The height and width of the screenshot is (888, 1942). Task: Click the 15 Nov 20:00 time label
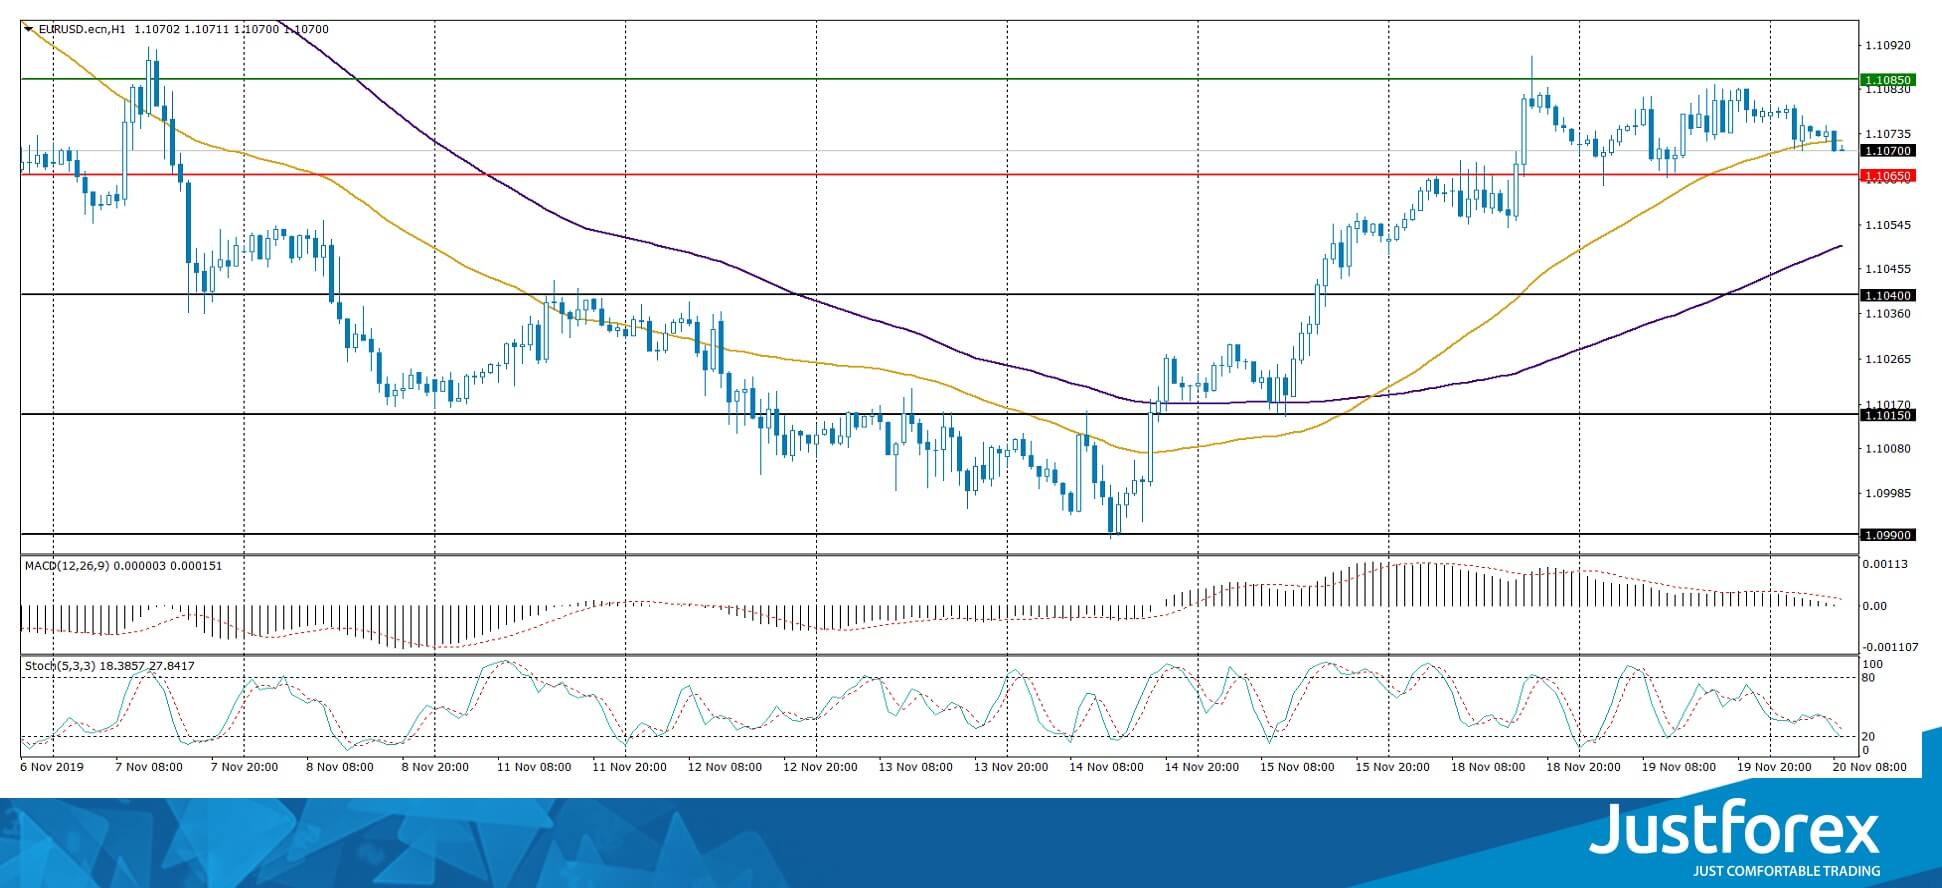click(x=1393, y=767)
